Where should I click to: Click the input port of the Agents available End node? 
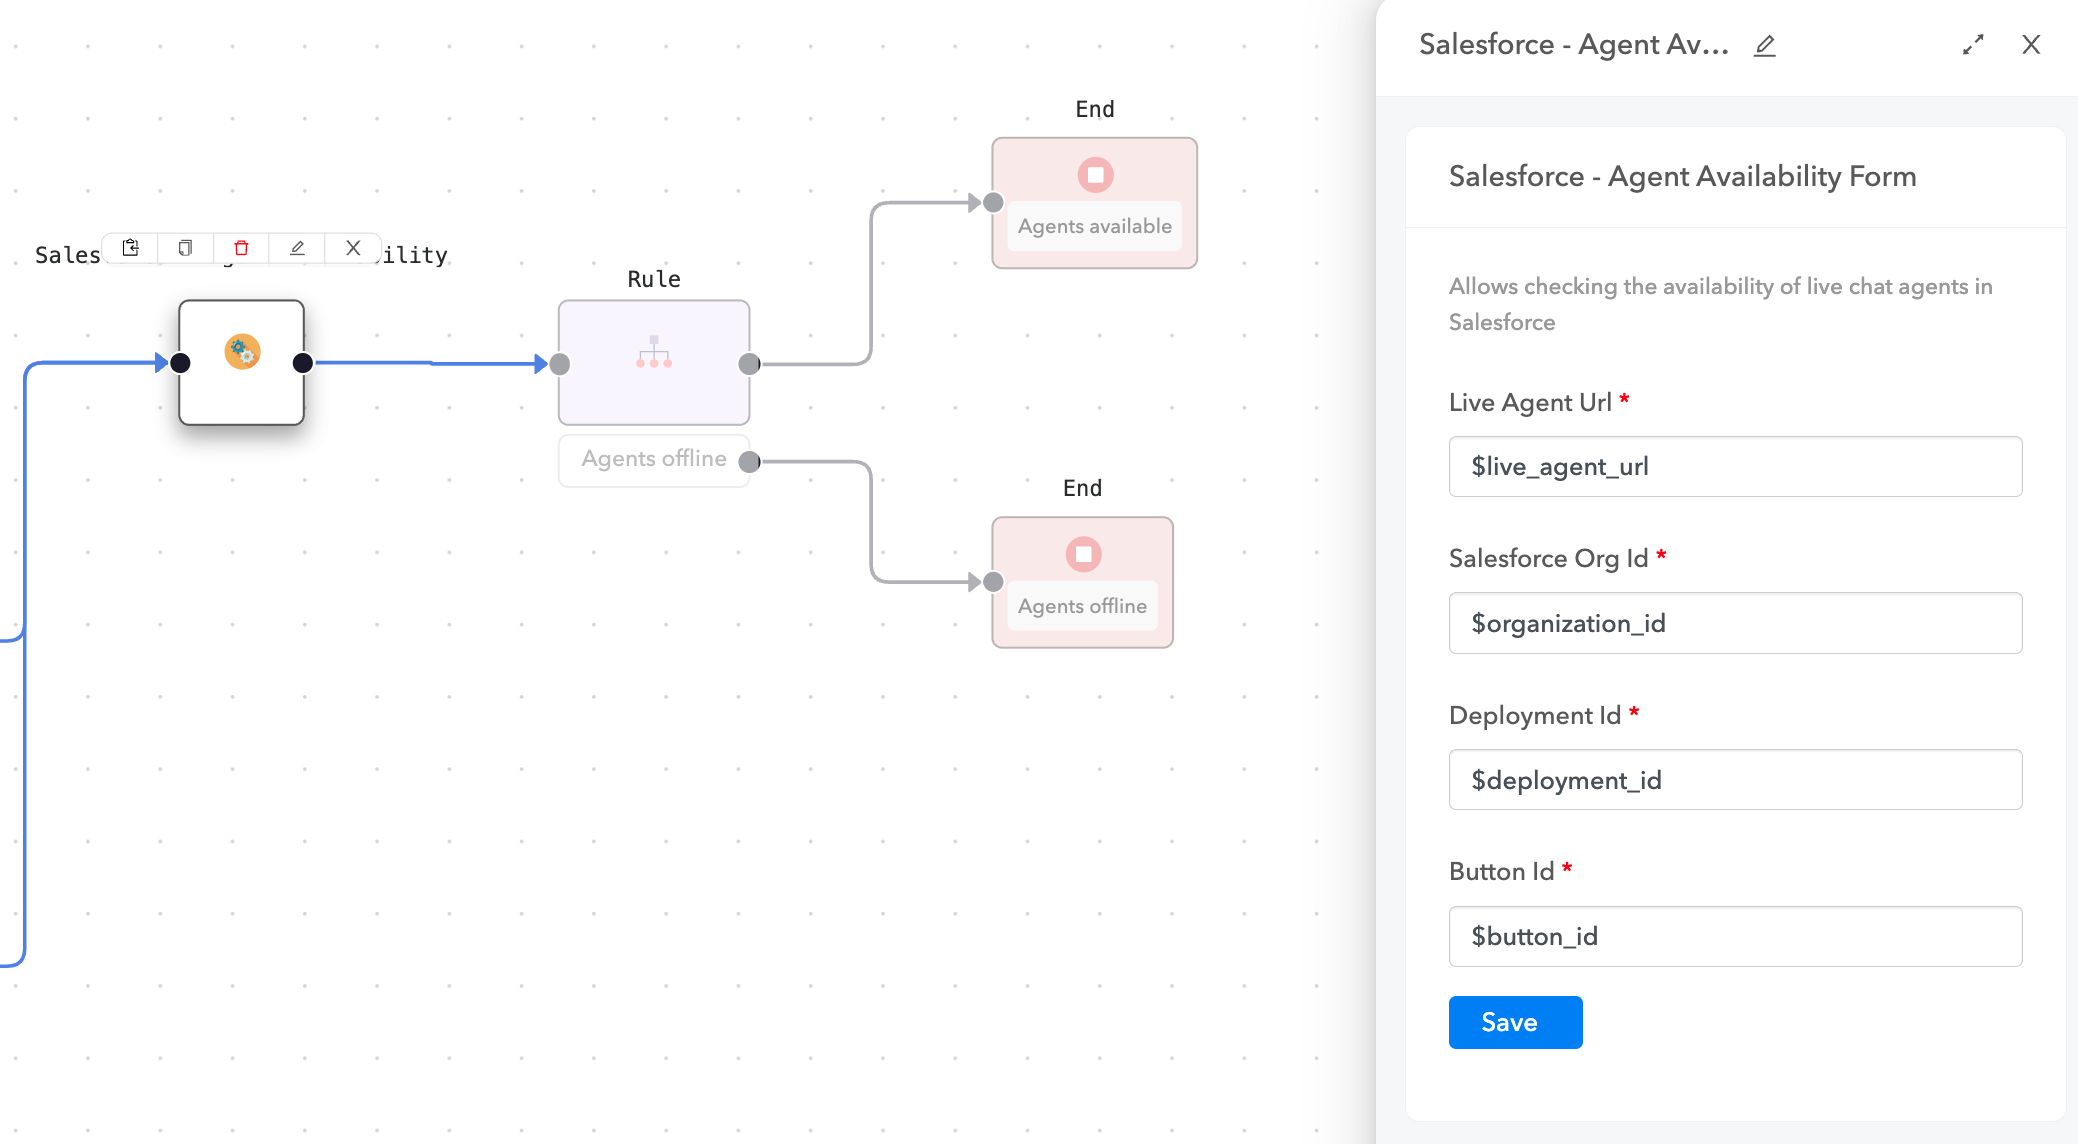pyautogui.click(x=991, y=201)
